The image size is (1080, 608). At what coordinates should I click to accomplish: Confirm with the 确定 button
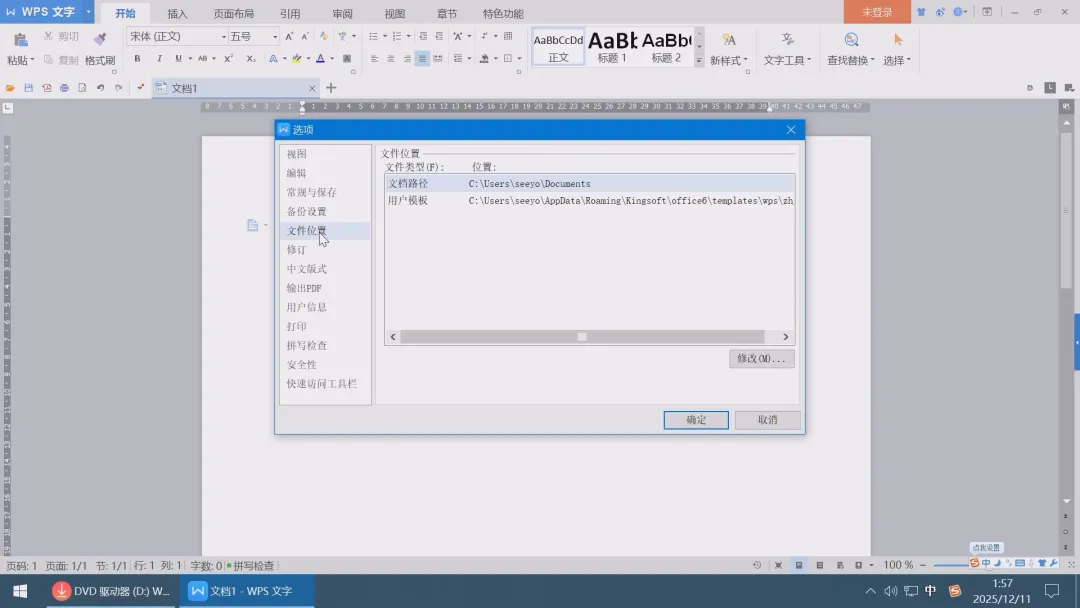coord(696,420)
